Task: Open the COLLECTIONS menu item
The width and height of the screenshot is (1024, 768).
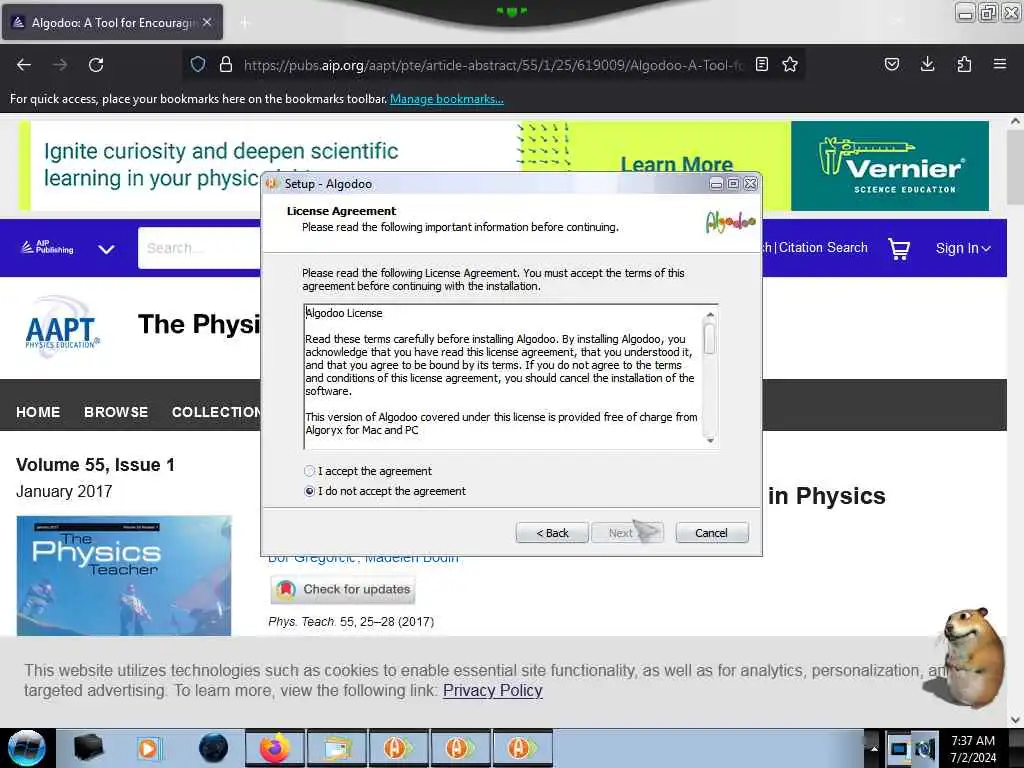Action: [216, 412]
